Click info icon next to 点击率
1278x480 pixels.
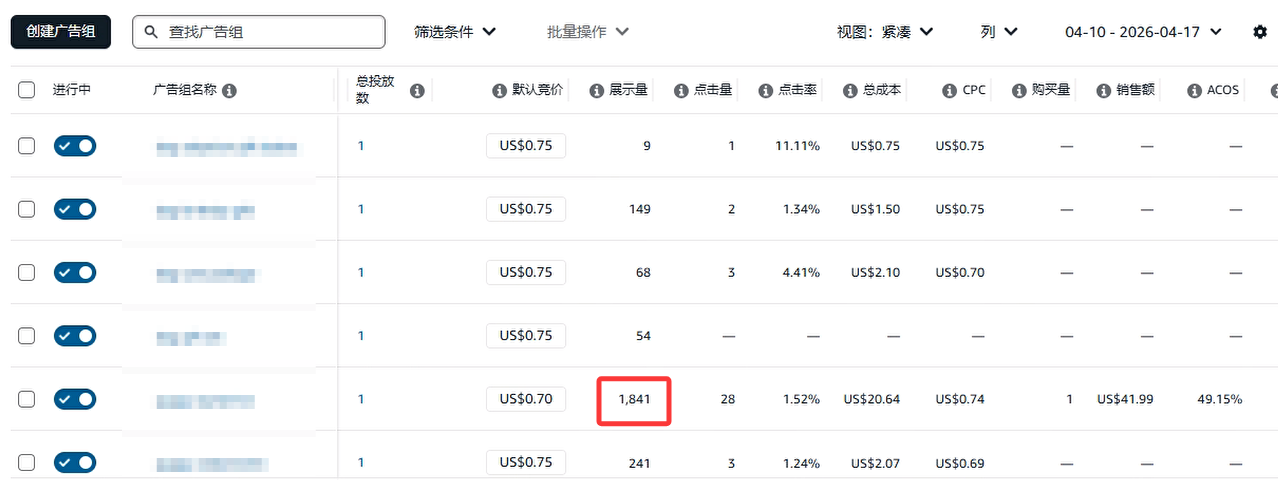pos(766,91)
